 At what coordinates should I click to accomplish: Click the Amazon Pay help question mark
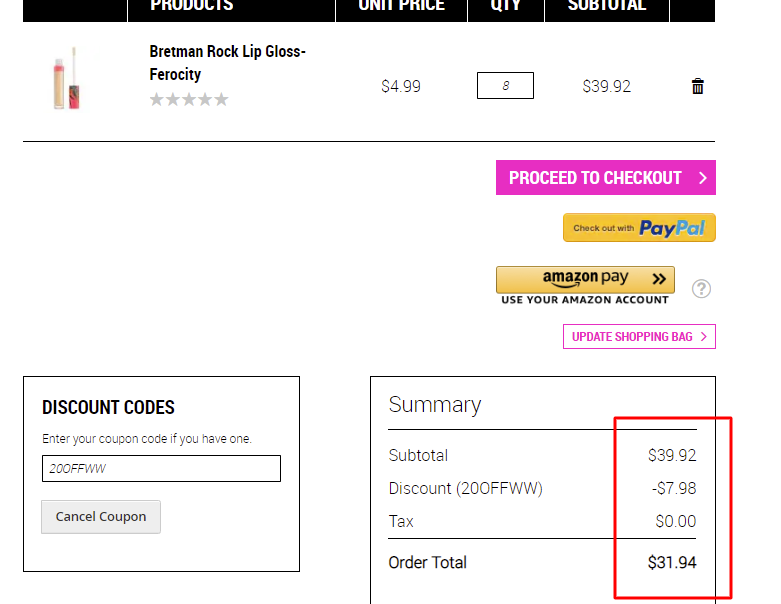pos(701,288)
